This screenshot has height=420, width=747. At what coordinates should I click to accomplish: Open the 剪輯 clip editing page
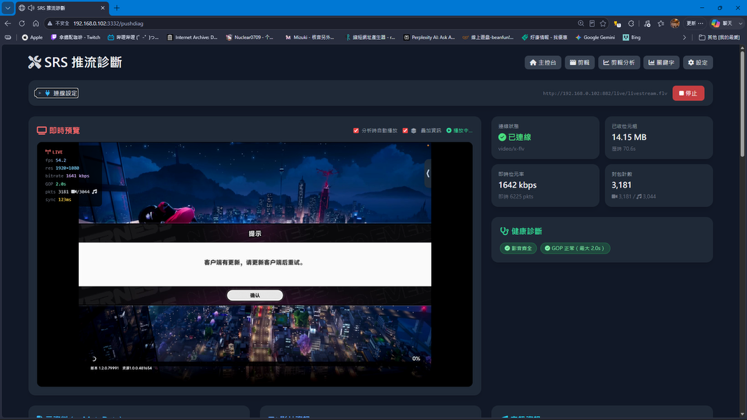coord(580,62)
